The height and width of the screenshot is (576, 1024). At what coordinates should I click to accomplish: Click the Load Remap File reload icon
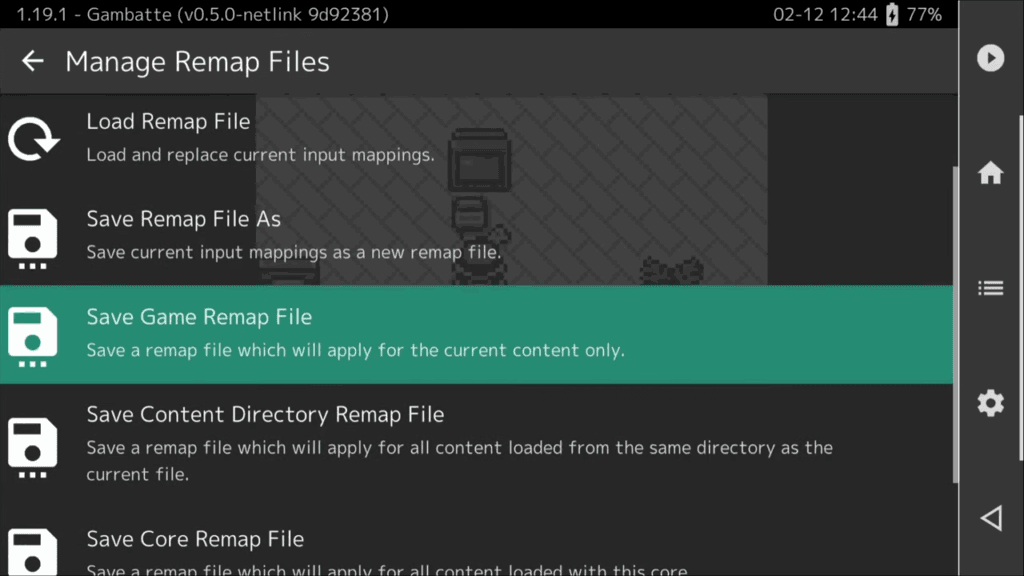[33, 139]
